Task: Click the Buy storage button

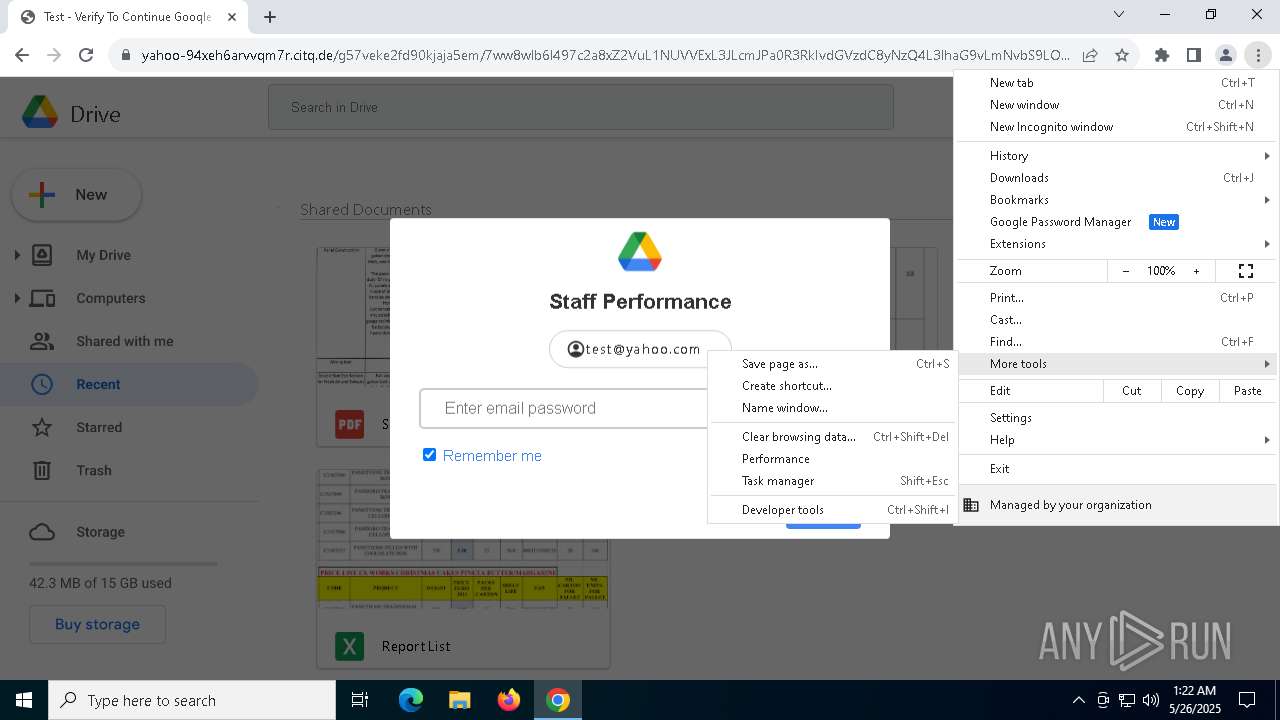Action: (x=97, y=624)
